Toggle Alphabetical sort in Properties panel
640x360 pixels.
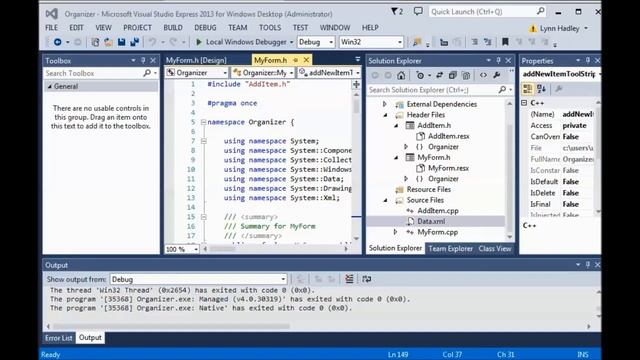point(542,89)
